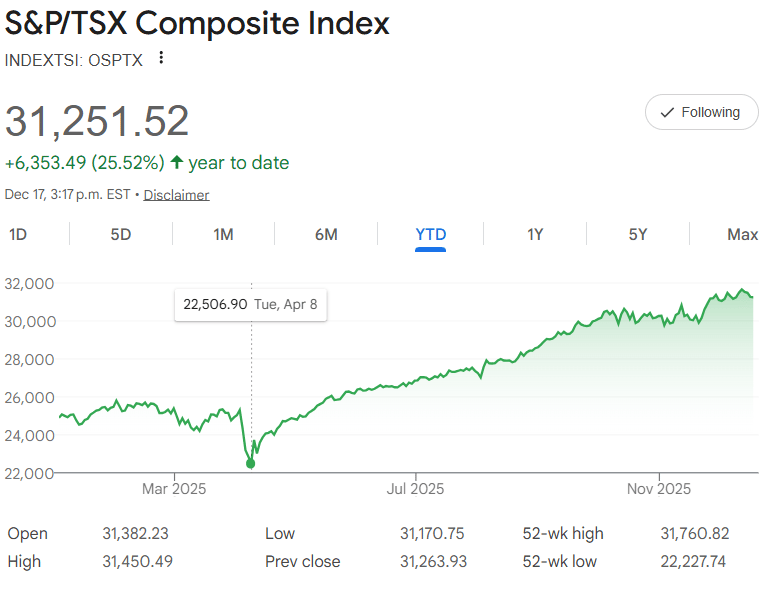Switch chart to 1Y range

pos(535,234)
